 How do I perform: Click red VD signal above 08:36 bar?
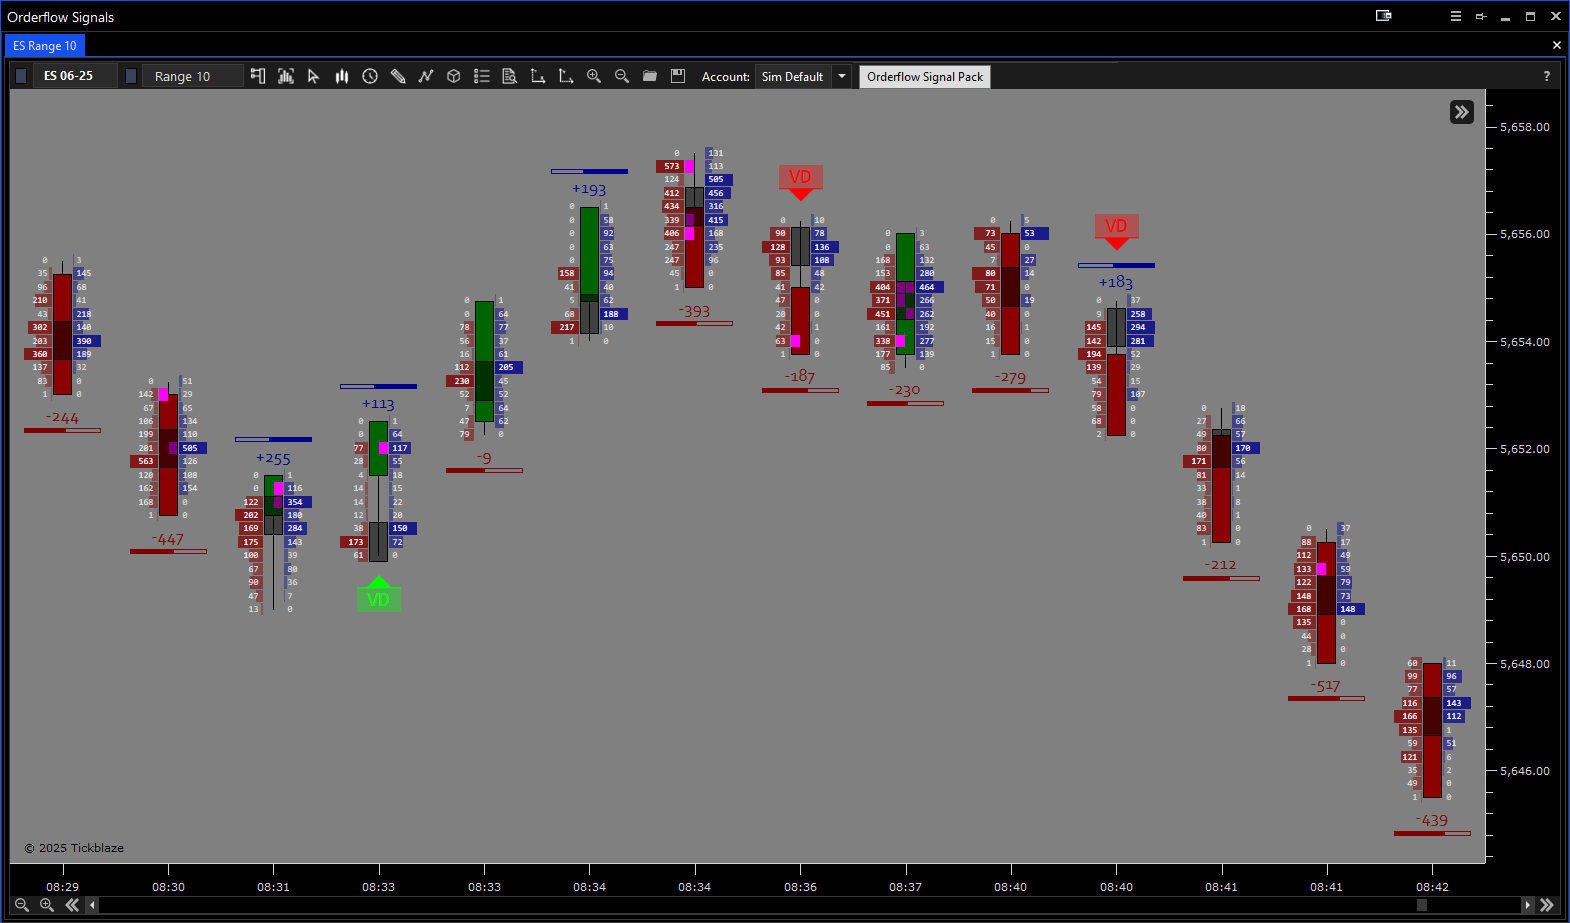point(800,181)
